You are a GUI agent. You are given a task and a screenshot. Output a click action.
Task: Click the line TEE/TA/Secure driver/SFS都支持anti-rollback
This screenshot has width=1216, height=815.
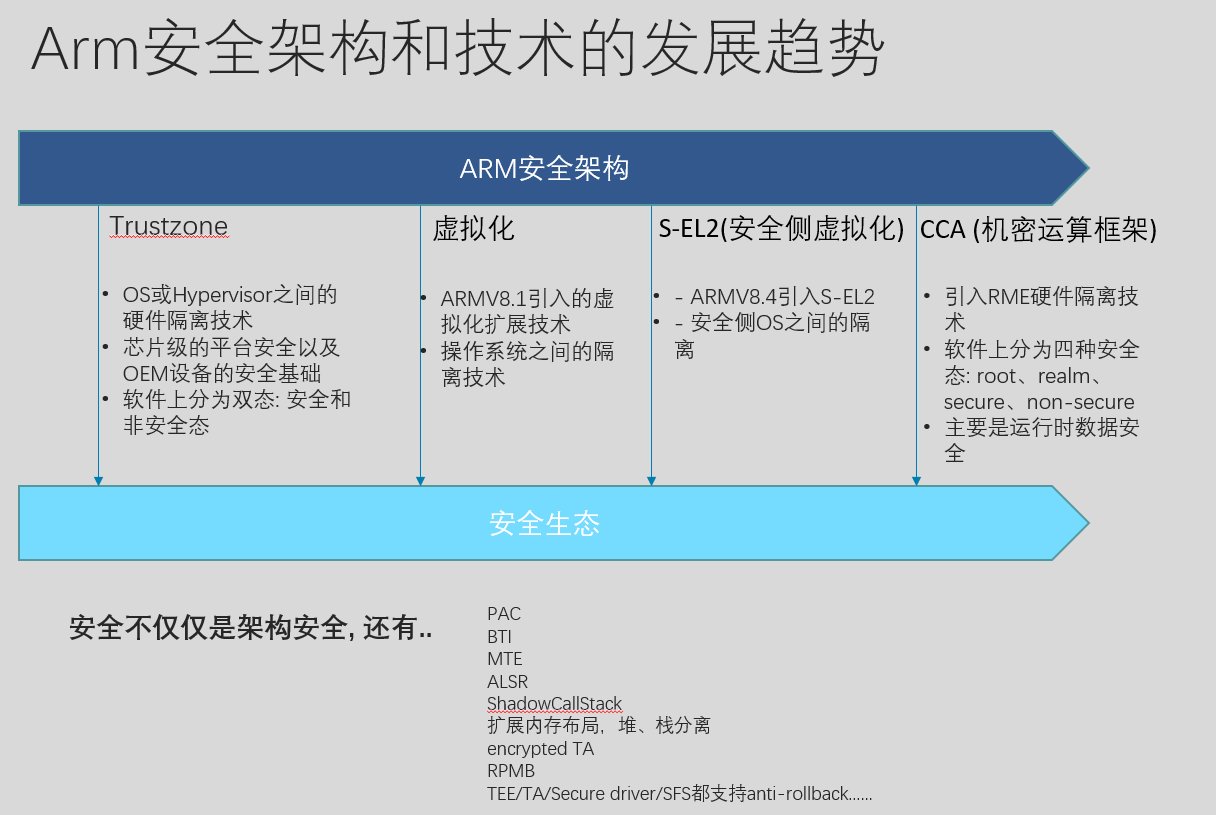coord(680,794)
